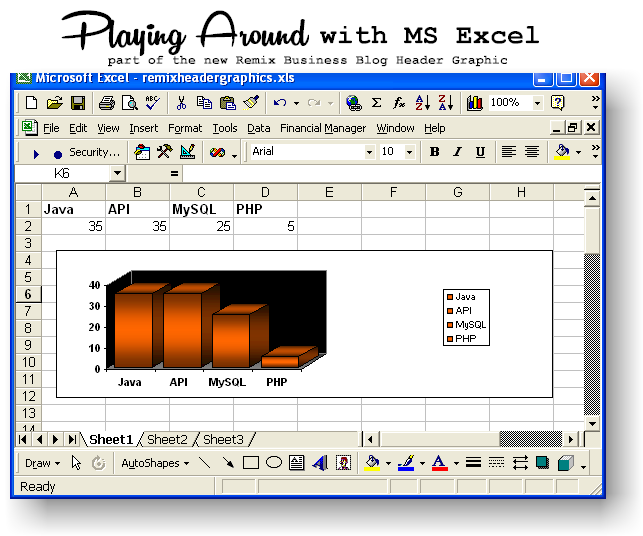643x536 pixels.
Task: Expand the drawing toolbar Line Color arrow
Action: coord(422,464)
